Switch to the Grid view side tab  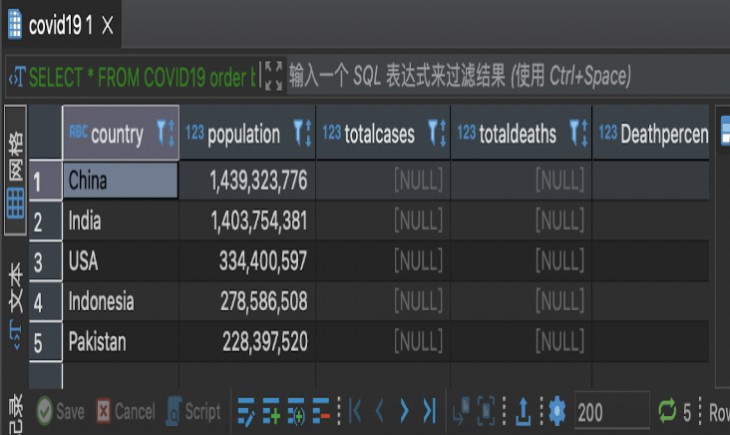click(x=15, y=170)
